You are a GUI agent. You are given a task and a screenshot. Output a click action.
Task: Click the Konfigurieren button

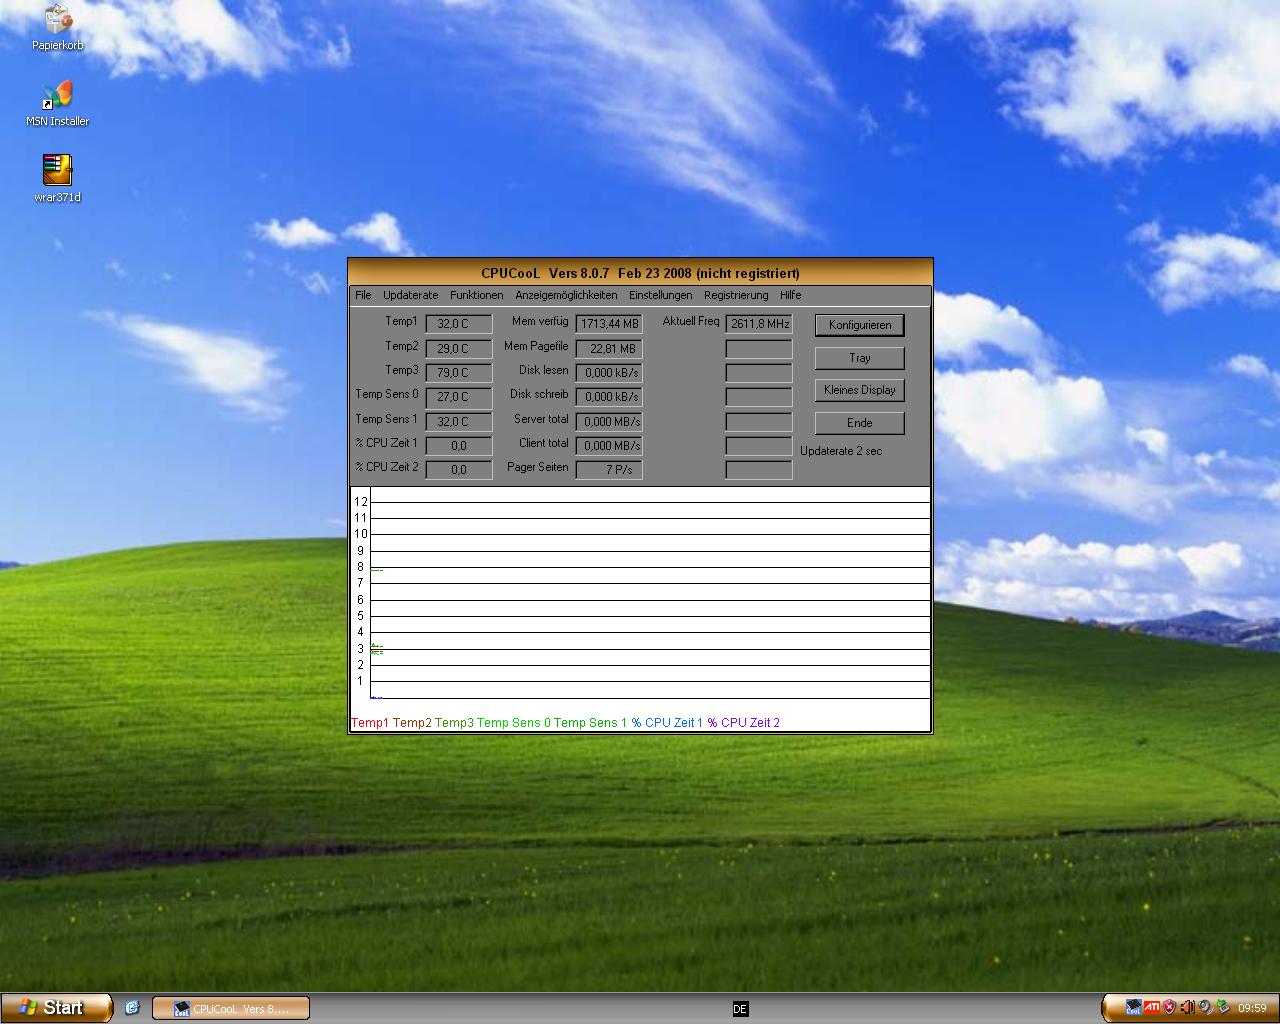point(860,325)
